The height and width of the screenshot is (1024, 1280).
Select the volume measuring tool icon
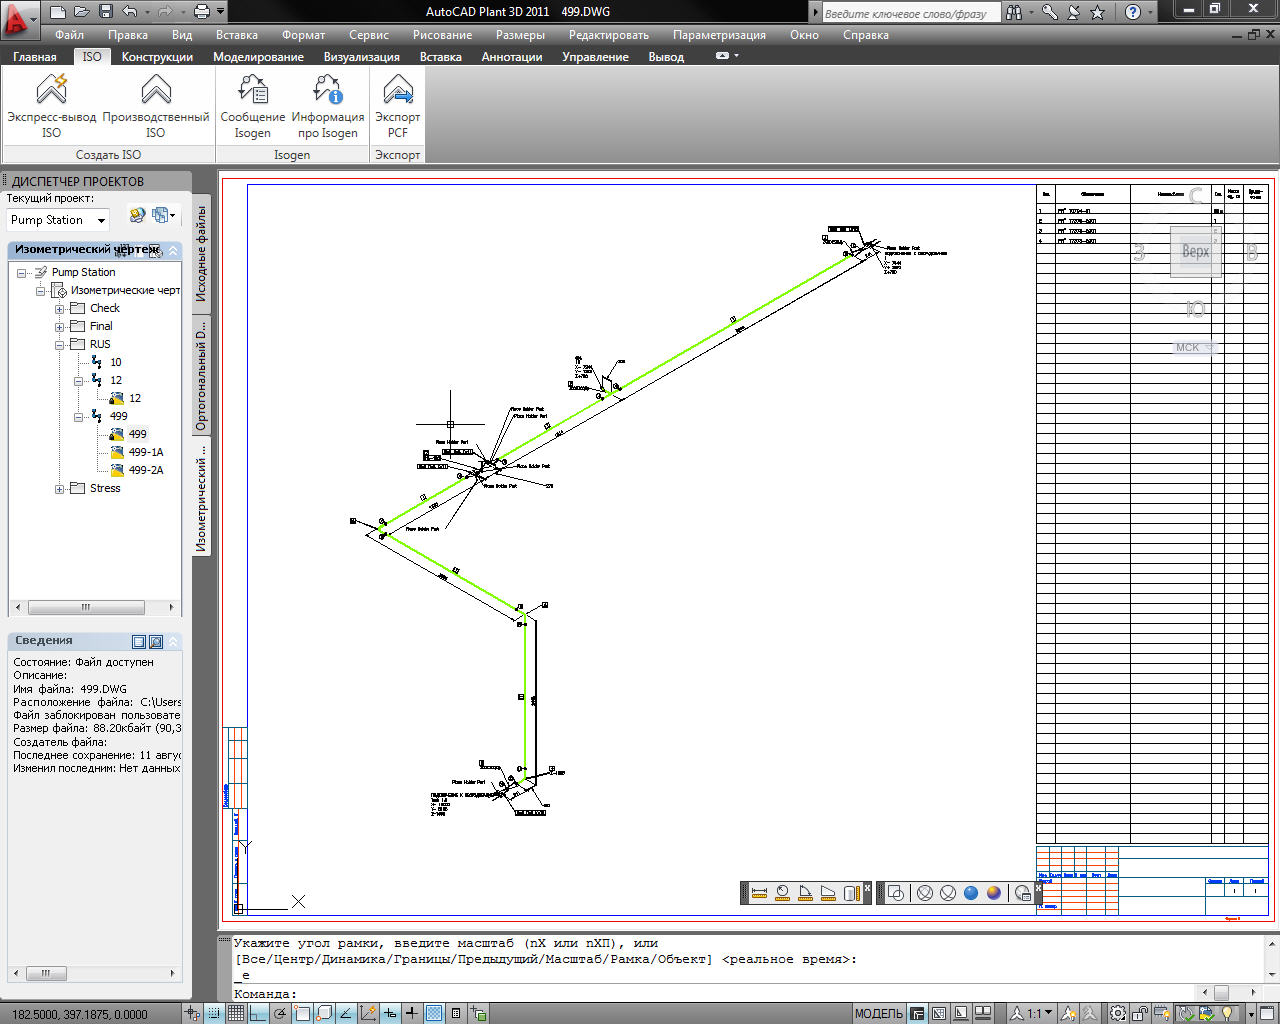point(851,893)
